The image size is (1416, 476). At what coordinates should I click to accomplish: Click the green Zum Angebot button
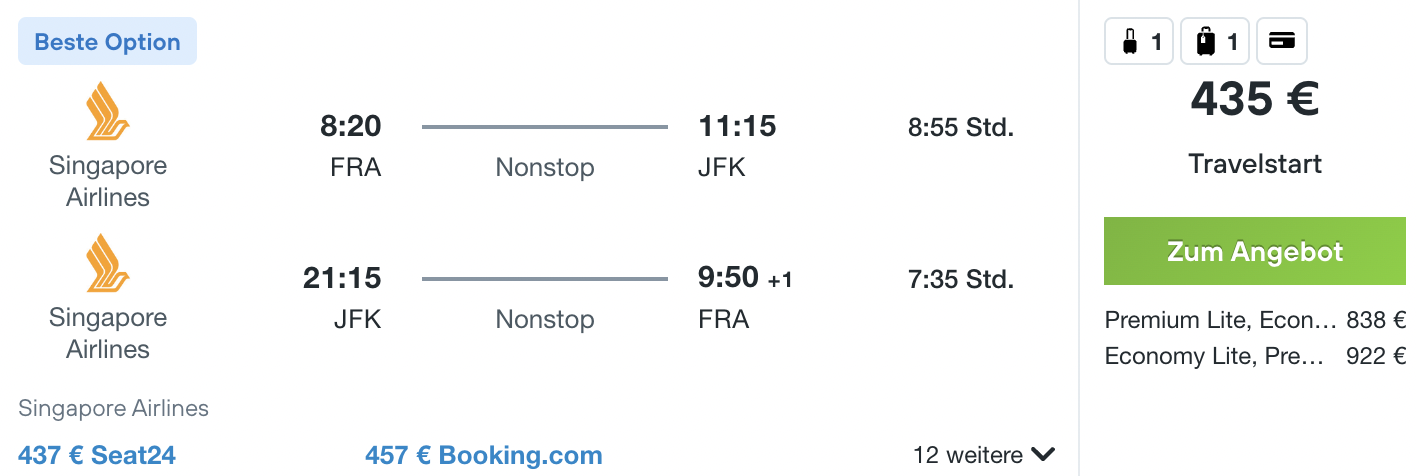tap(1255, 252)
